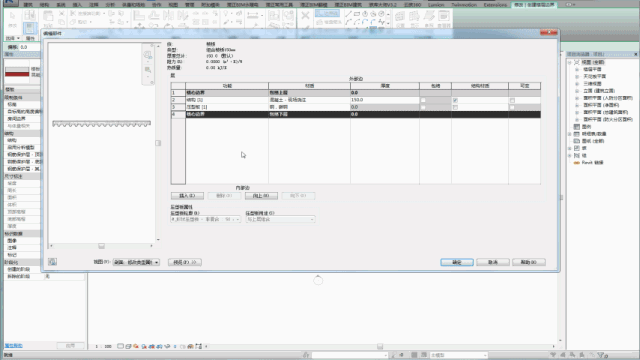Expand the 三维视图 tree node

click(x=577, y=84)
